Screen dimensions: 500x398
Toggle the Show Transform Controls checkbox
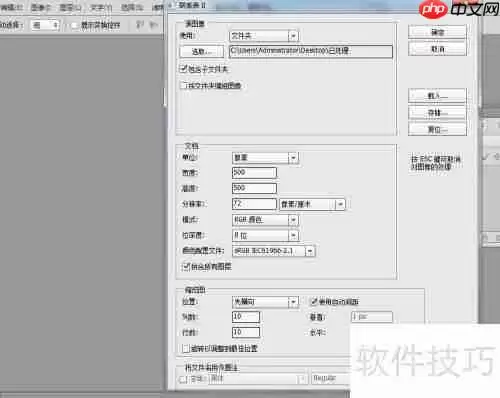click(75, 25)
